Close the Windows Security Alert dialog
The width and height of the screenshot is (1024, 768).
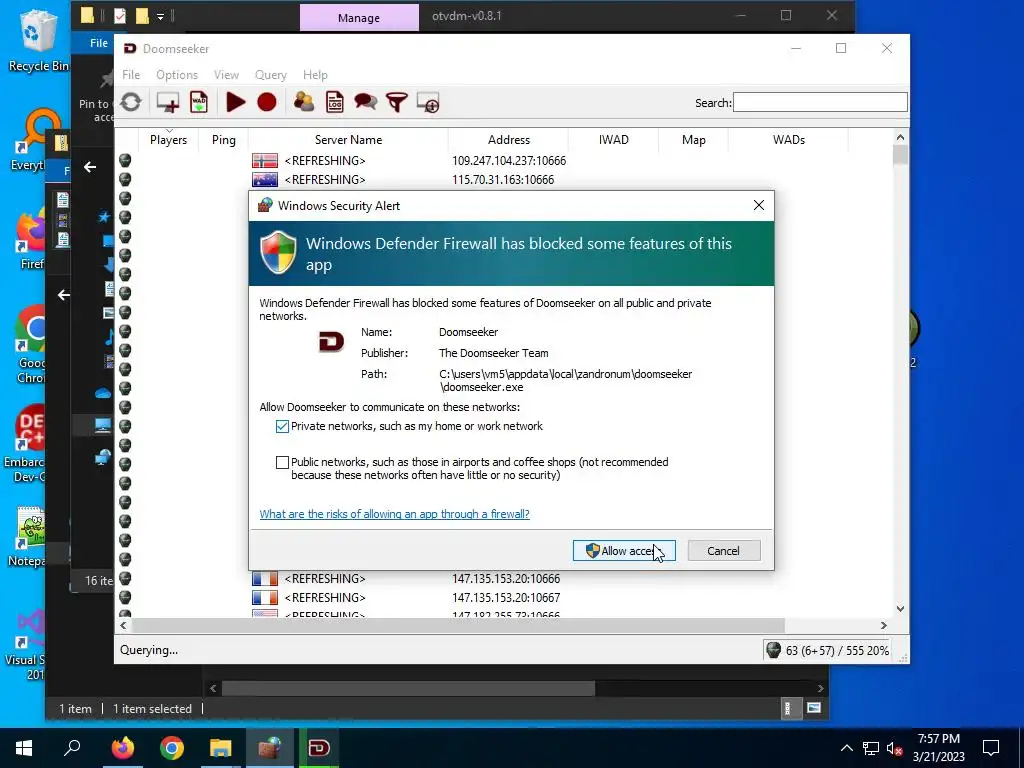[x=759, y=205]
